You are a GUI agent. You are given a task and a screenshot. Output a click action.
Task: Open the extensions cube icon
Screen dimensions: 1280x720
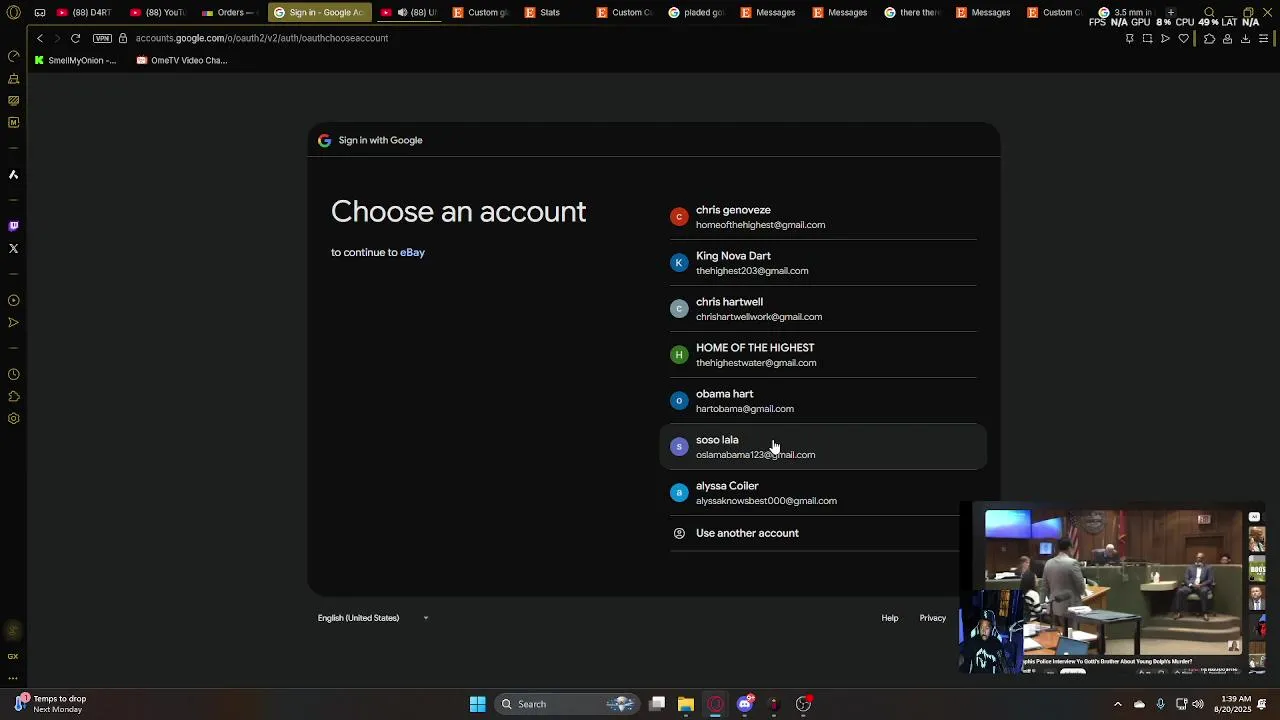tap(1209, 38)
